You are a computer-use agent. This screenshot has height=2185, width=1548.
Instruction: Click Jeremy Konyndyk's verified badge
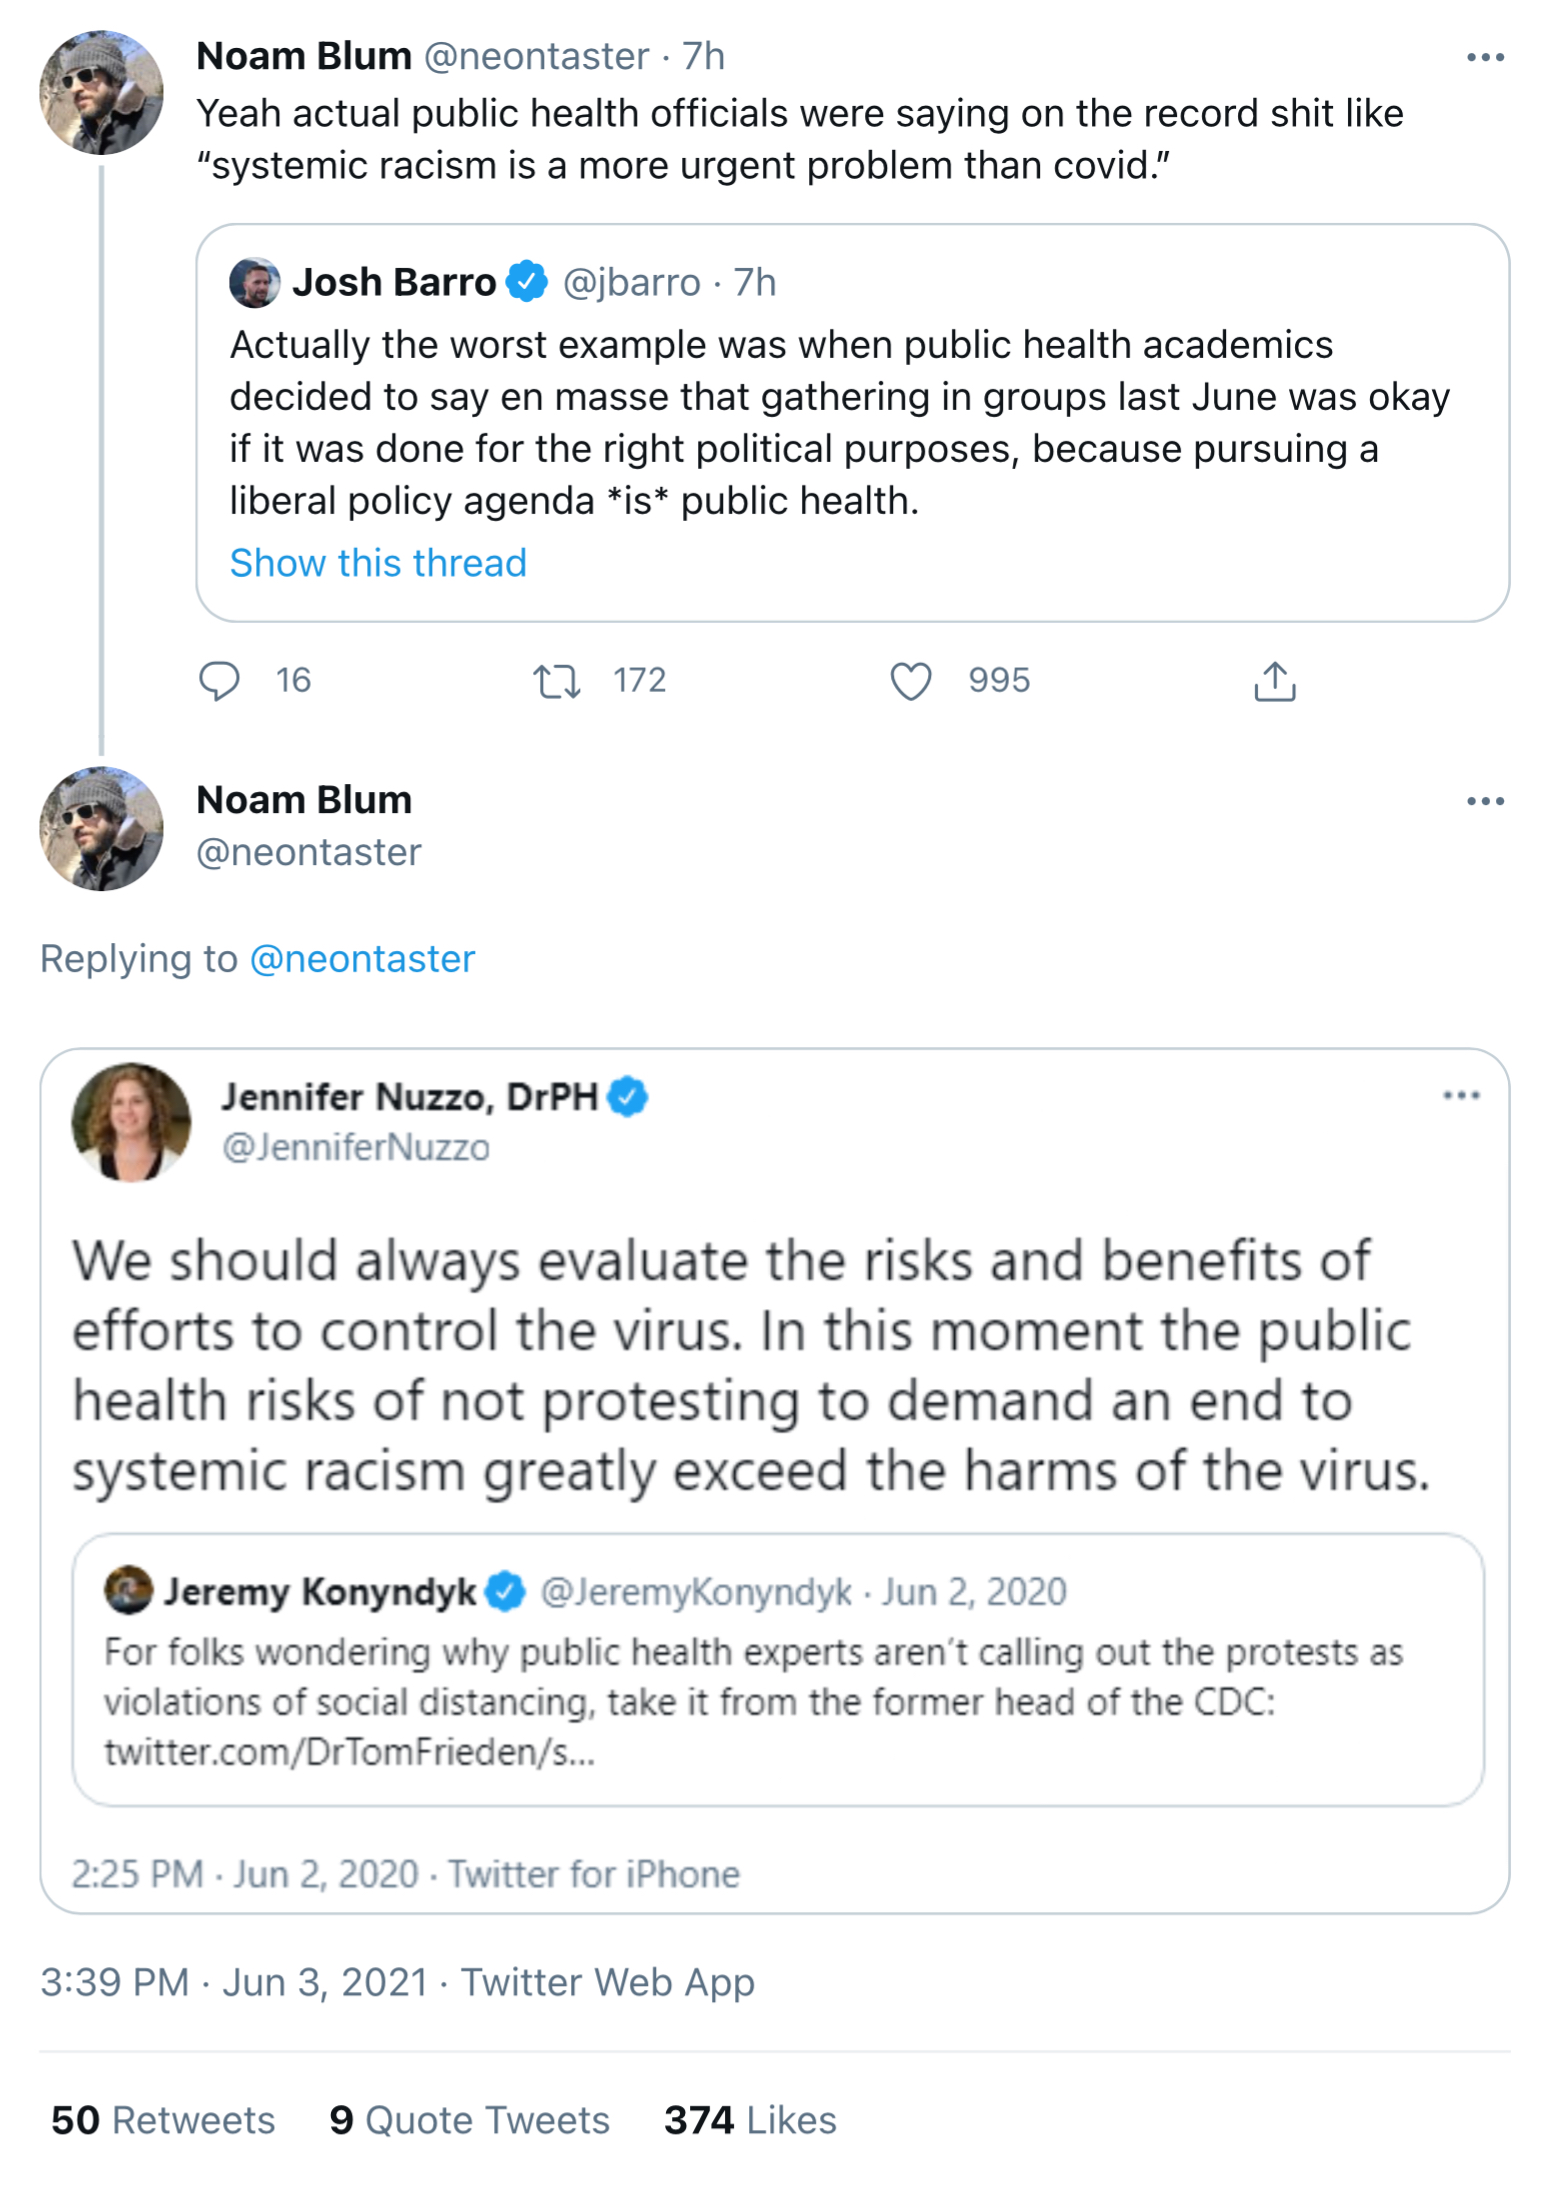506,1591
